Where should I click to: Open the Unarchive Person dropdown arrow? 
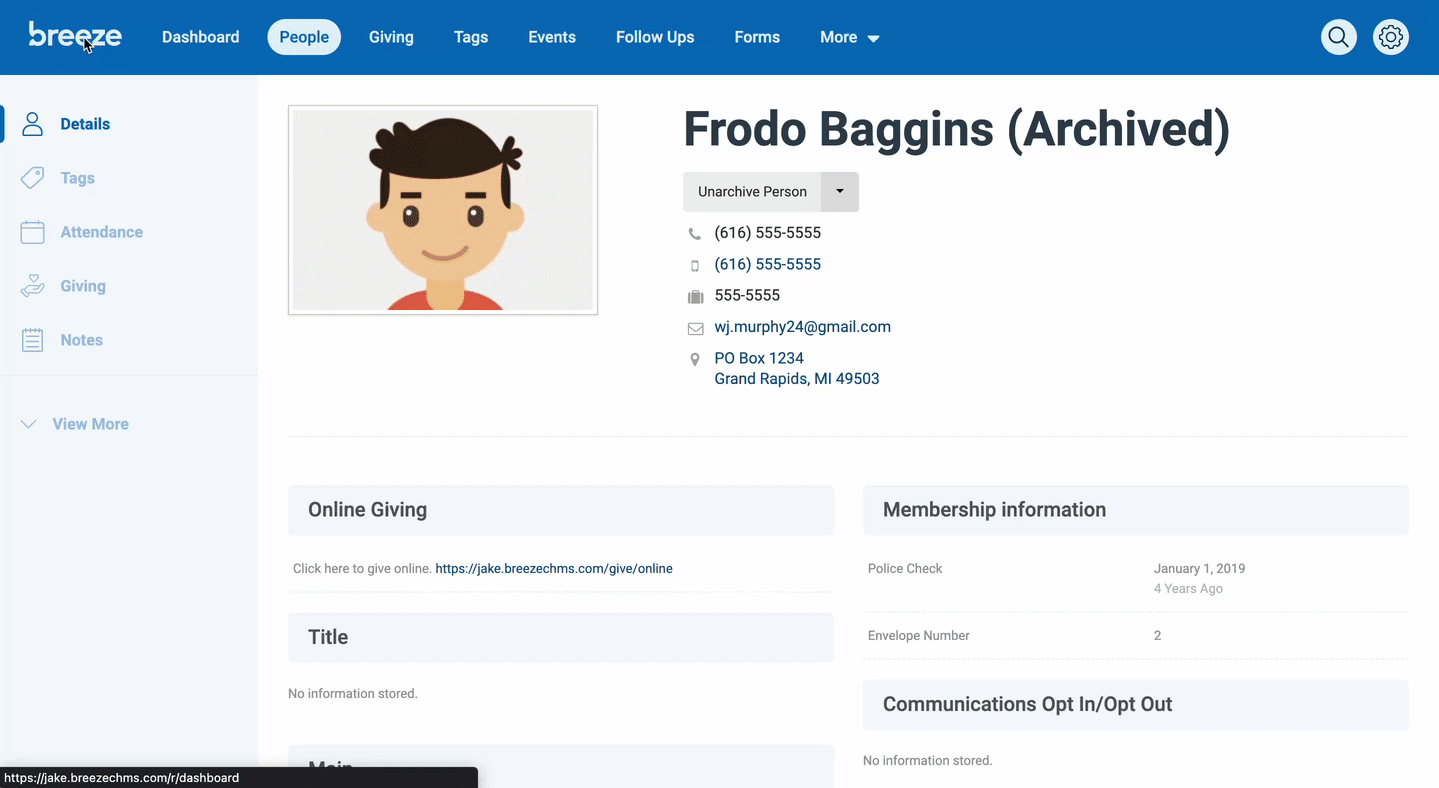pyautogui.click(x=840, y=192)
